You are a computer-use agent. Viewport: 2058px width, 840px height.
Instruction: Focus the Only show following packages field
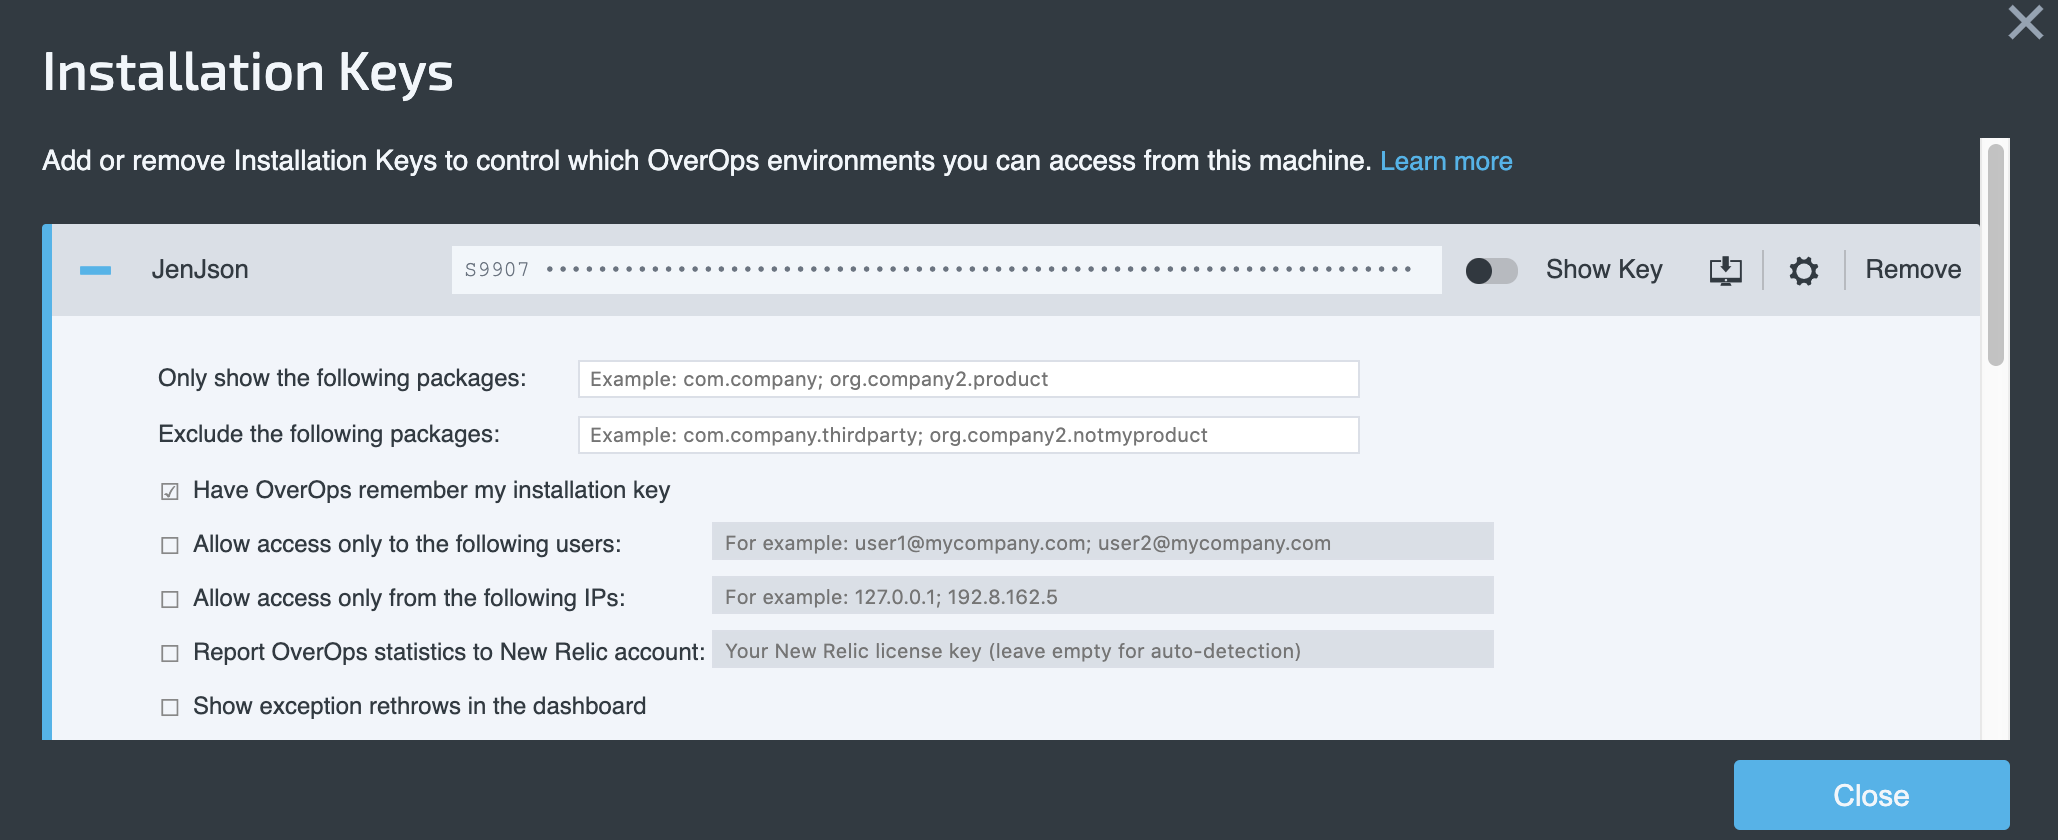pos(968,379)
